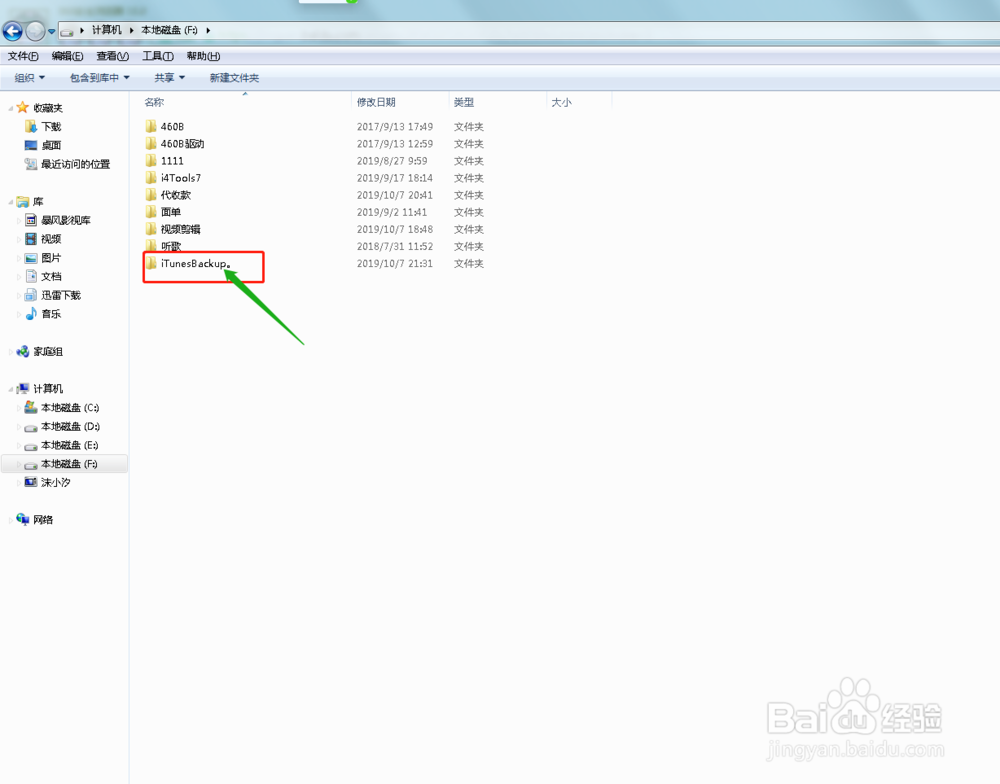Click the iTunesBackup folder name

click(194, 263)
